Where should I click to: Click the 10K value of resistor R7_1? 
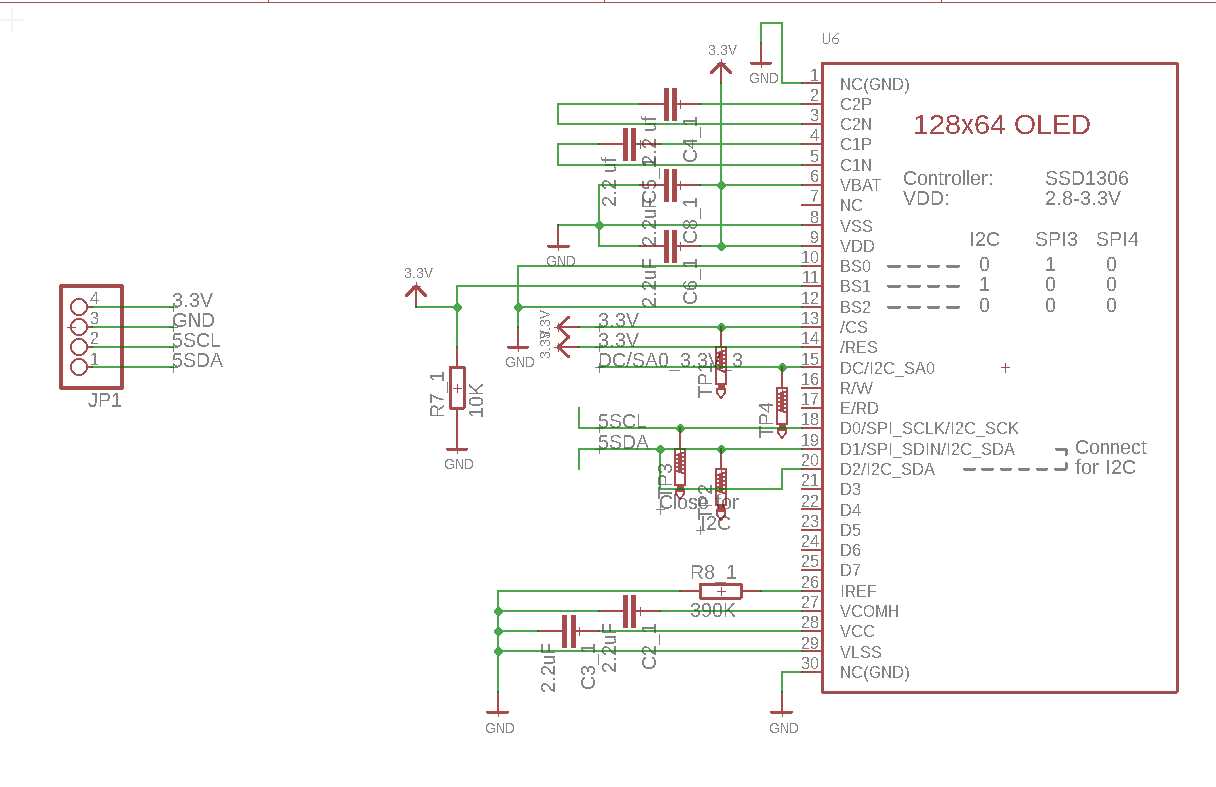point(477,399)
